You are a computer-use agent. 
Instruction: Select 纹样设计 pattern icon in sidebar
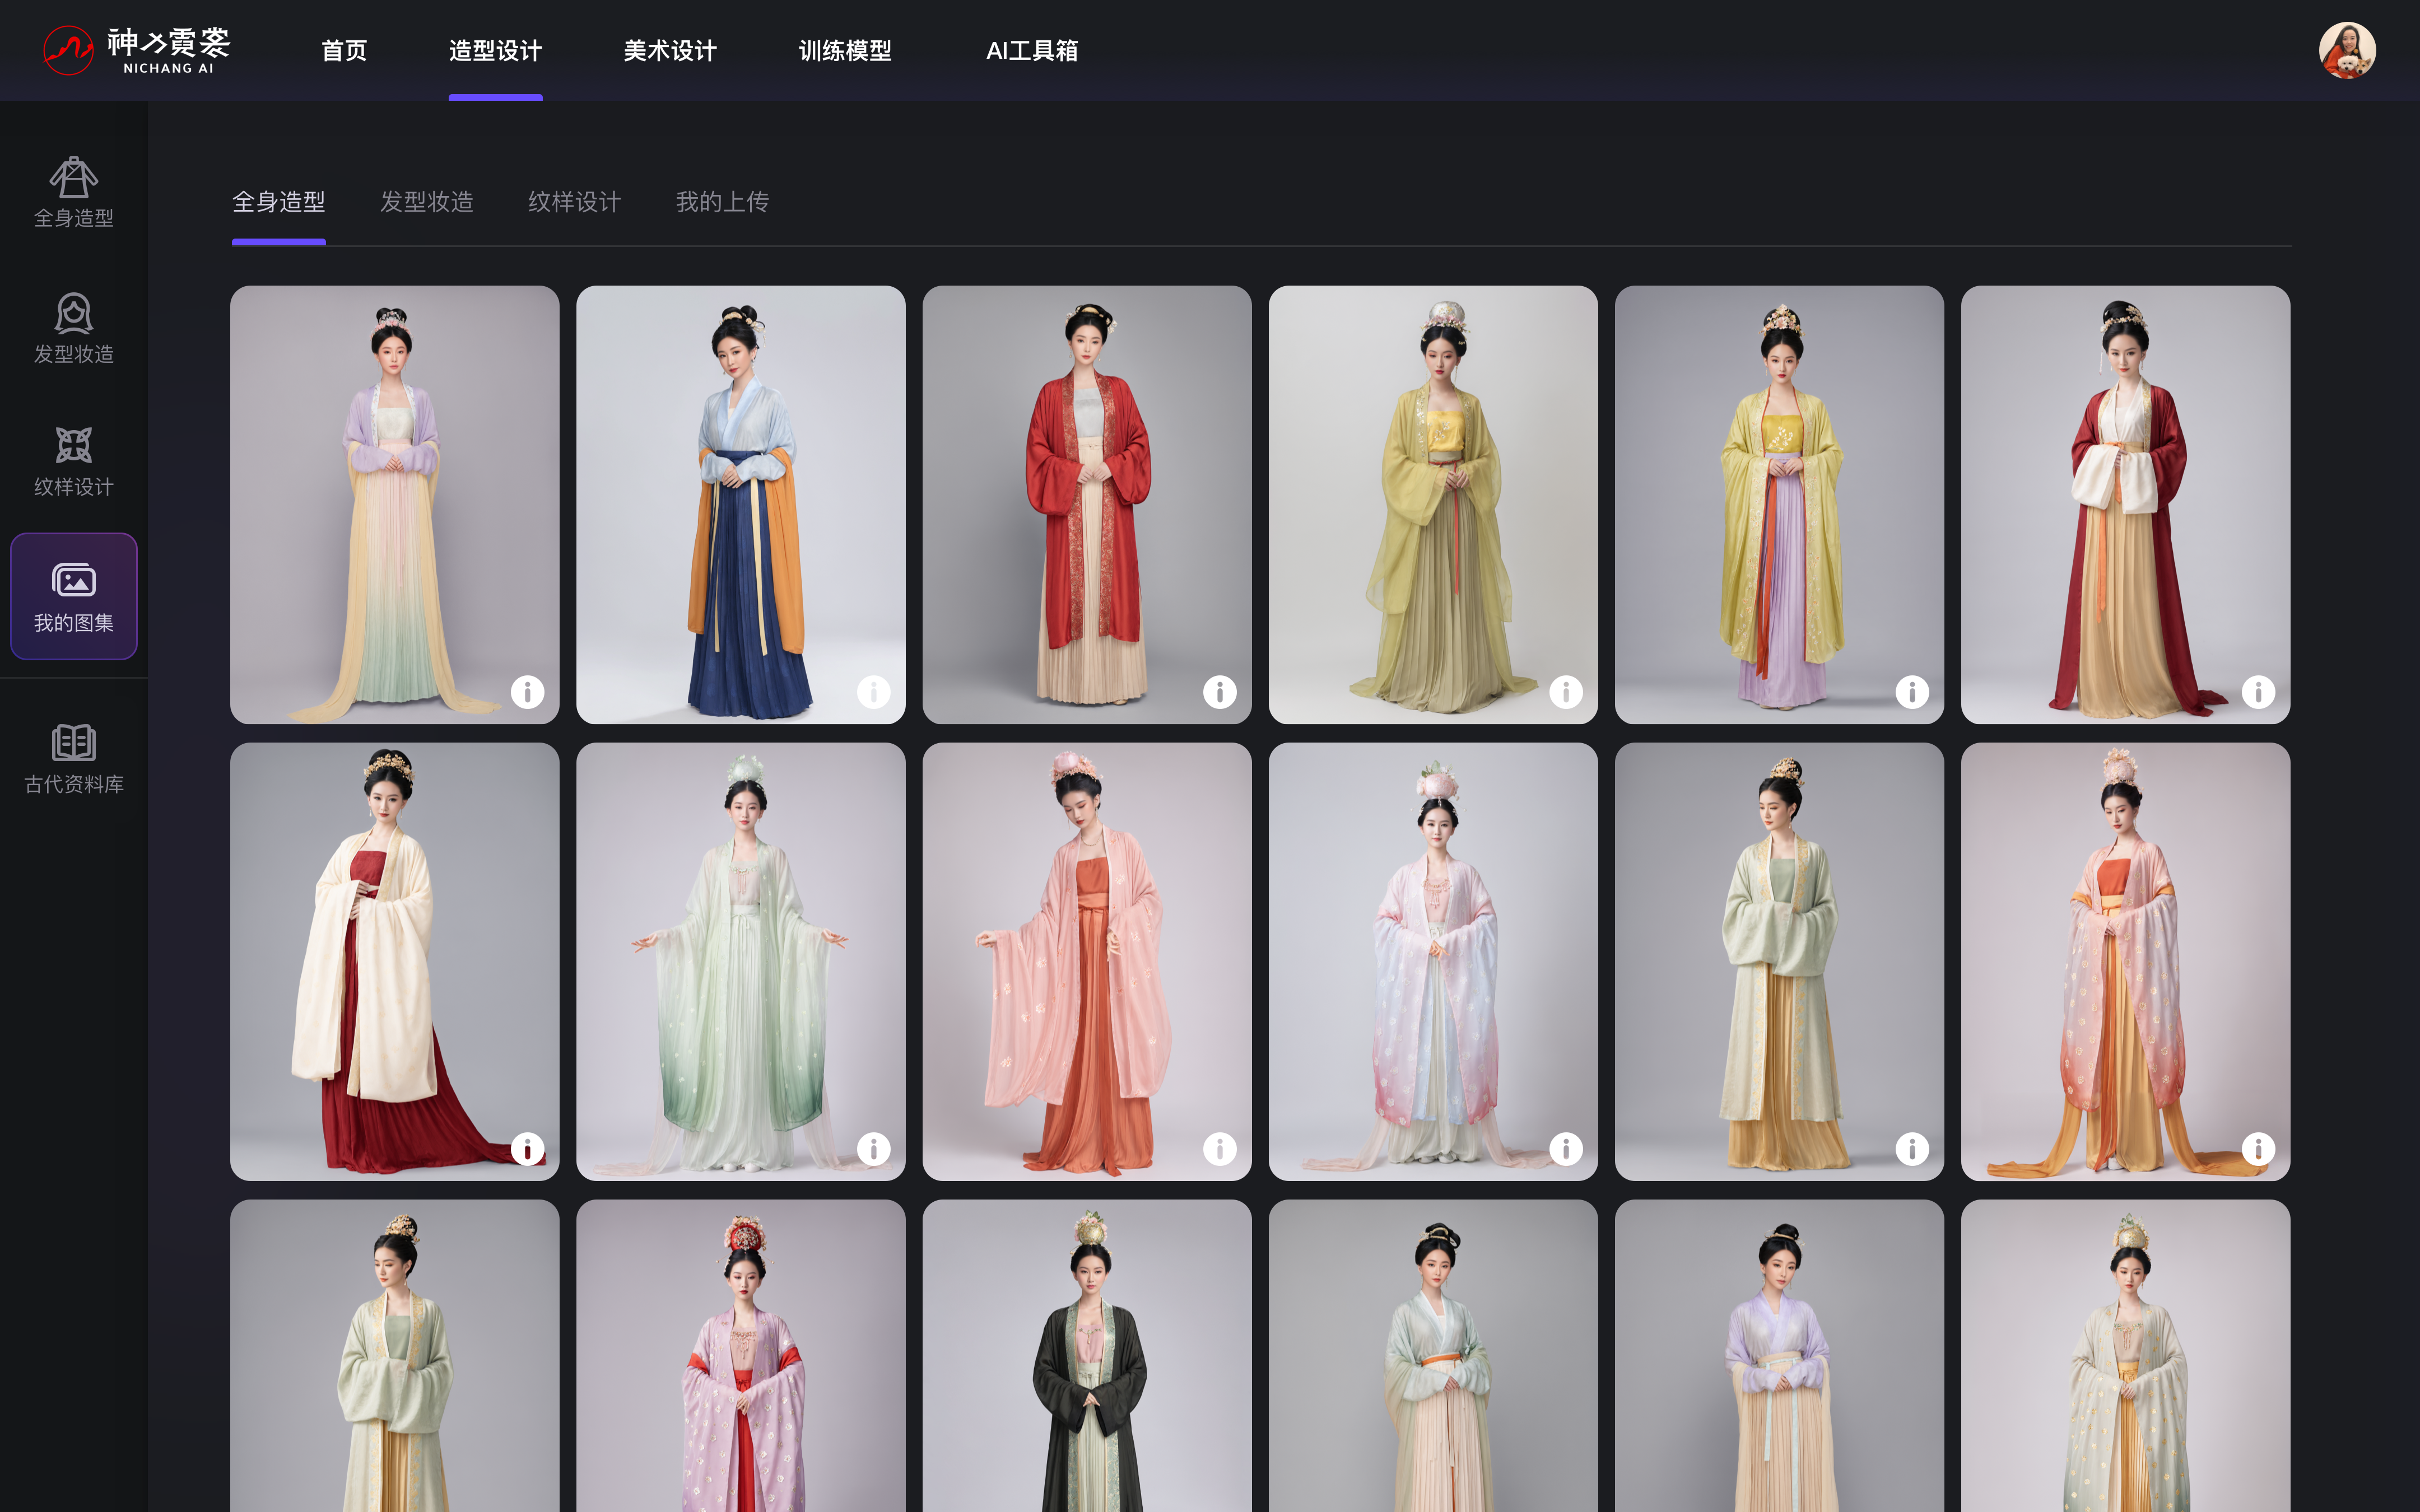tap(73, 461)
